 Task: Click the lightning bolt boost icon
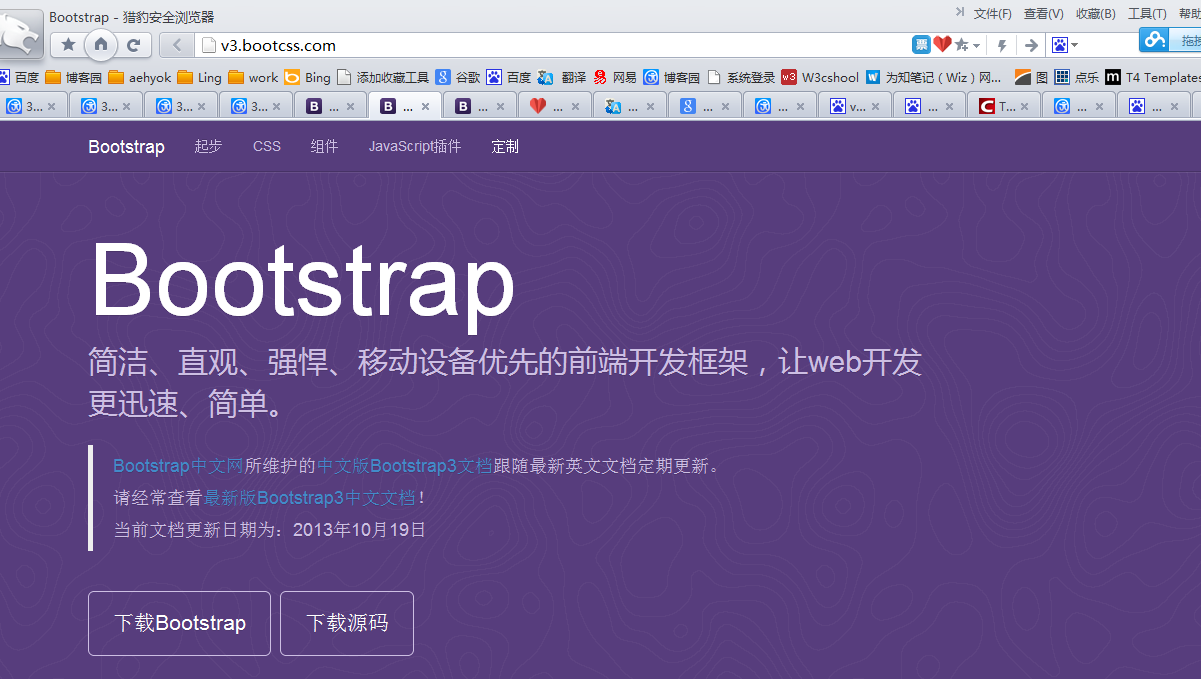[x=1003, y=45]
